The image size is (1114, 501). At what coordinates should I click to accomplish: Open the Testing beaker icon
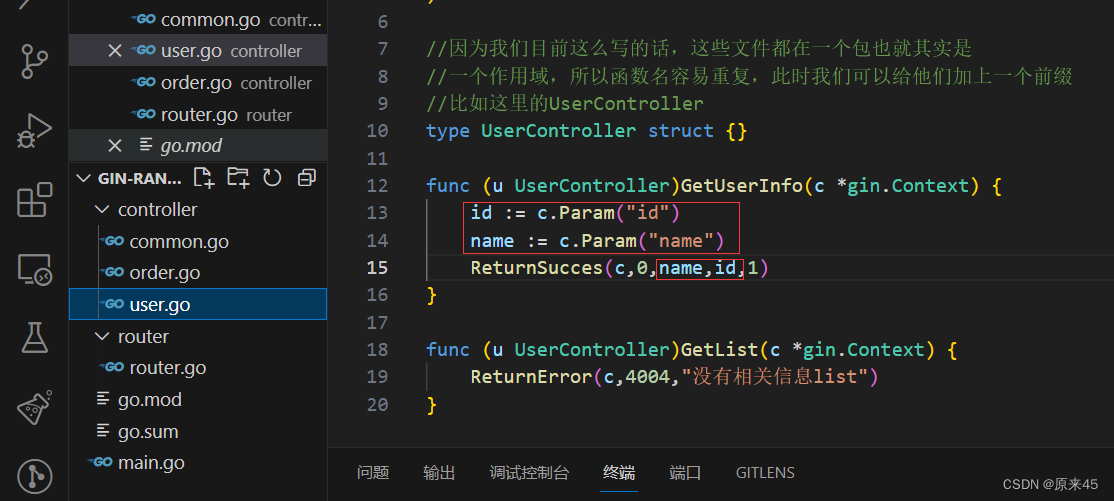(x=33, y=338)
